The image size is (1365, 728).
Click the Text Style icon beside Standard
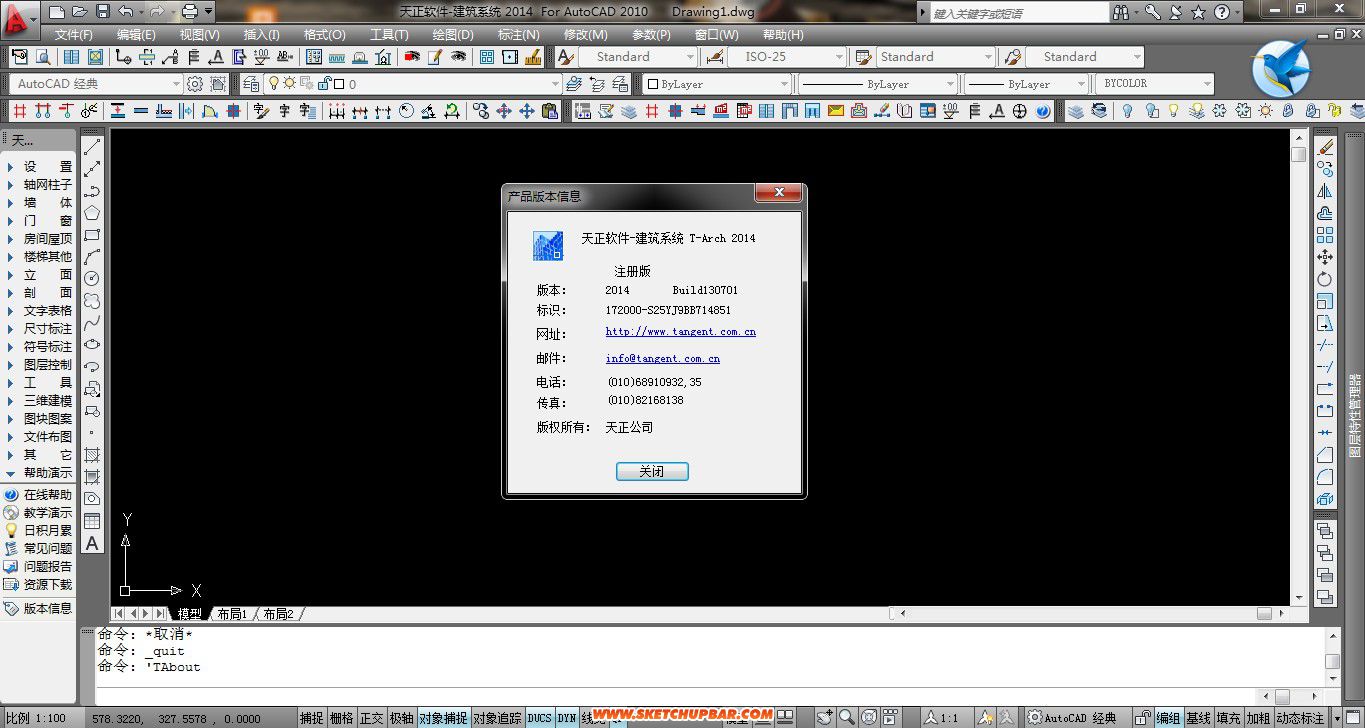click(x=565, y=57)
